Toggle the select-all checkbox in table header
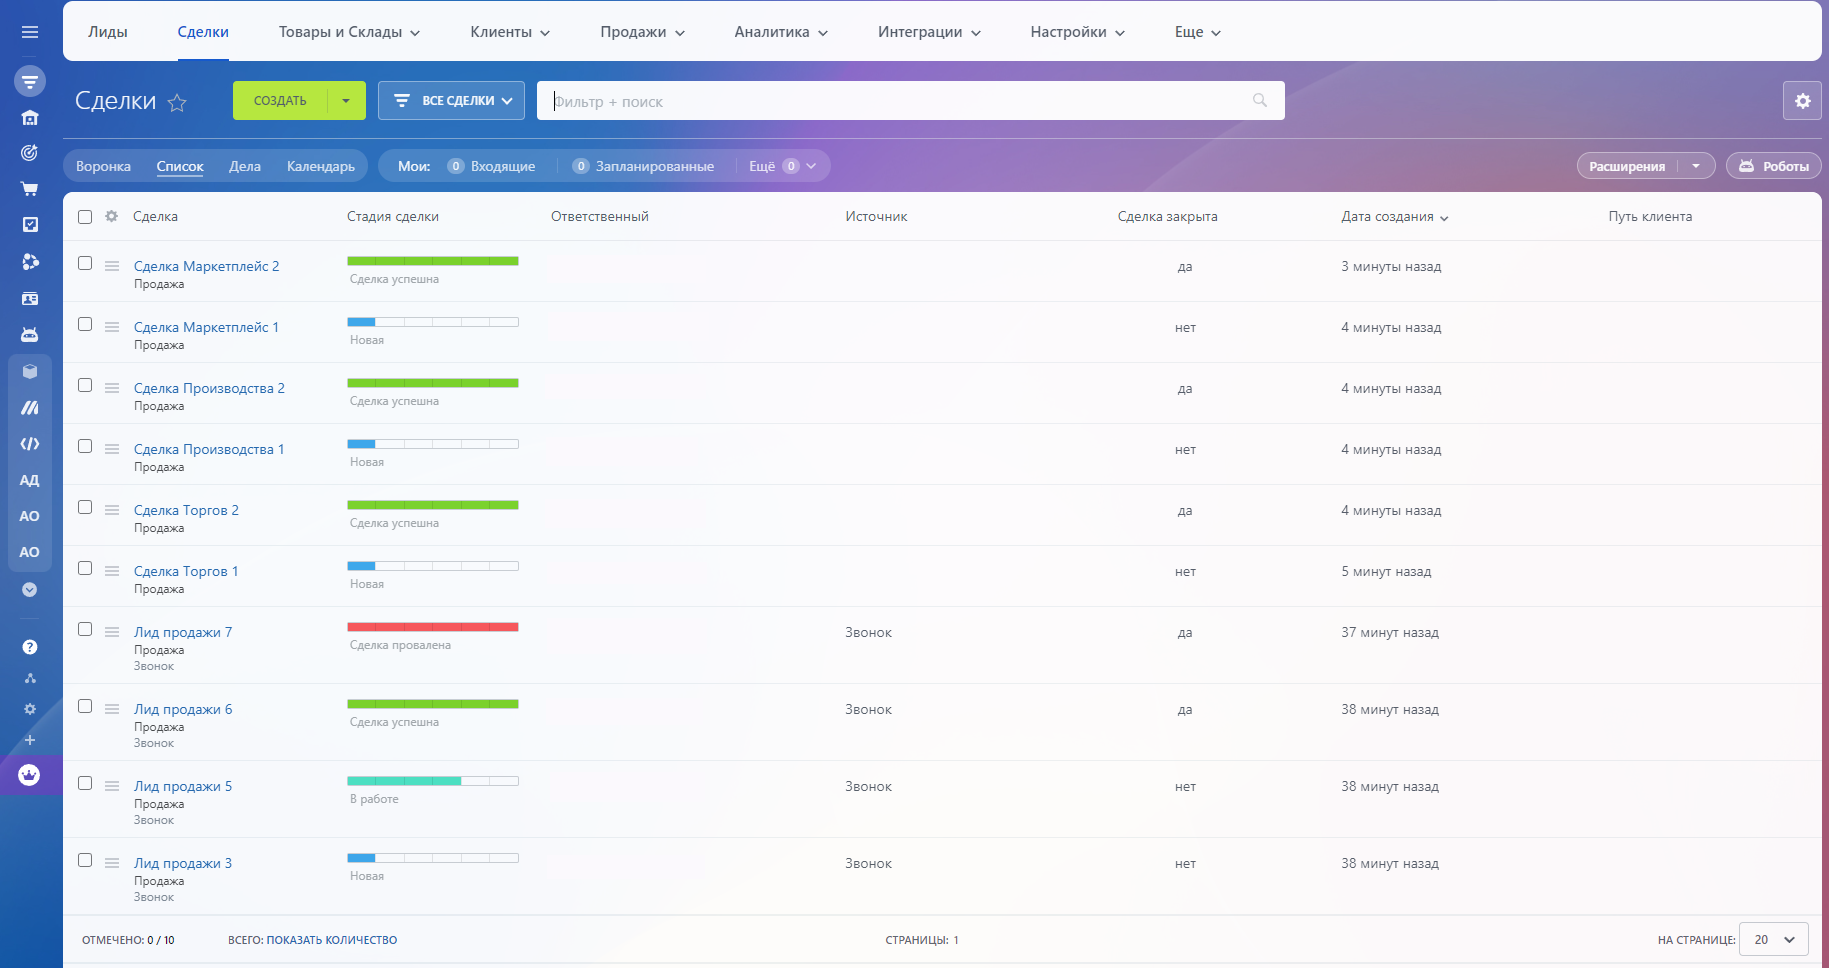The width and height of the screenshot is (1829, 968). click(85, 217)
